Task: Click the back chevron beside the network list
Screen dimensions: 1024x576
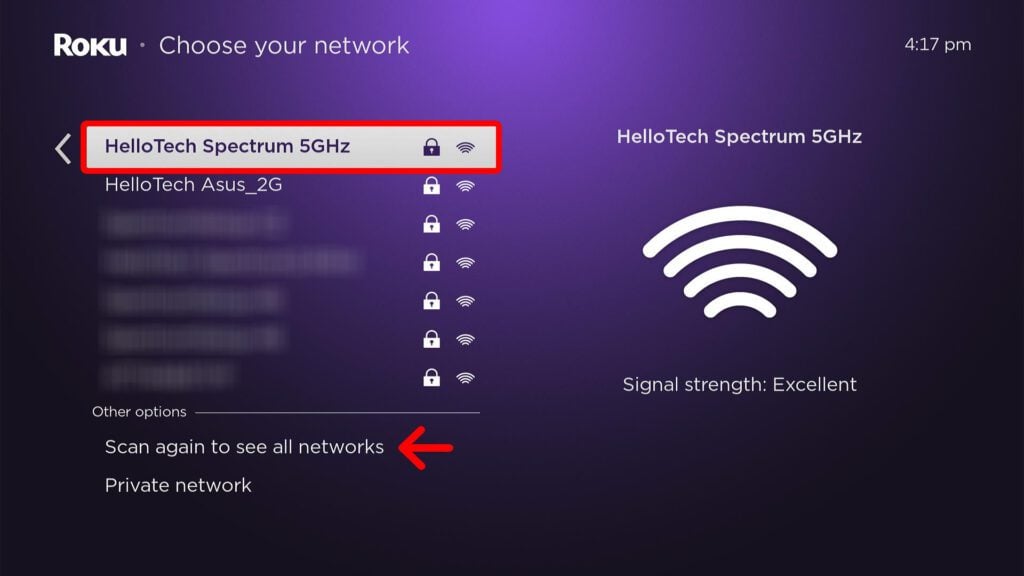Action: coord(62,147)
